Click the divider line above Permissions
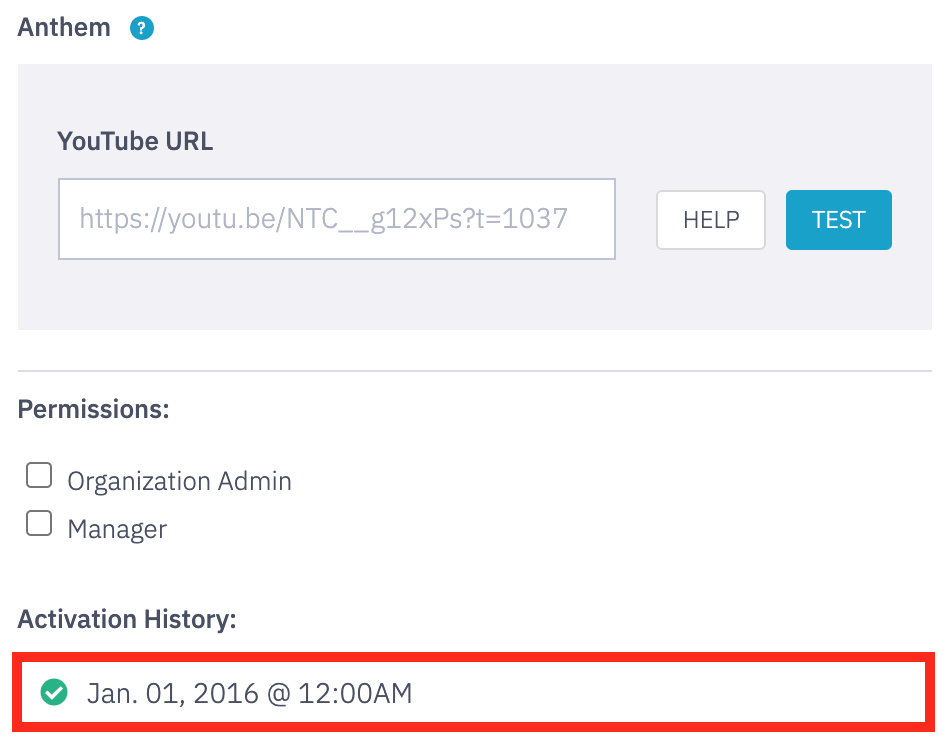This screenshot has width=952, height=750. pos(475,370)
